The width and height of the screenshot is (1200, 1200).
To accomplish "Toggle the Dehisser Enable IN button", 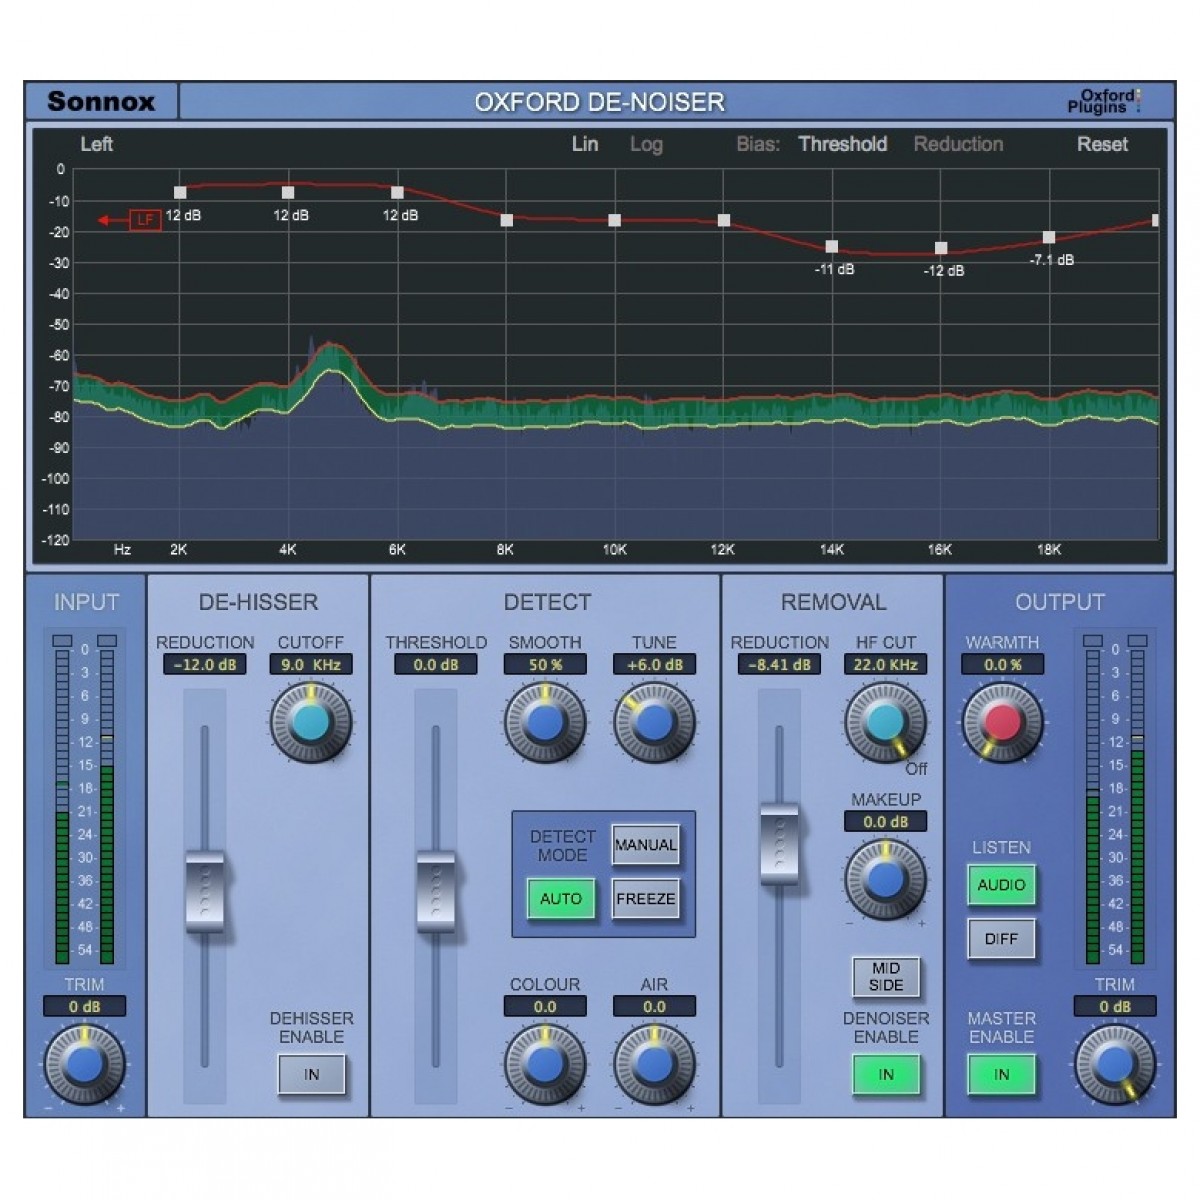I will click(x=311, y=1075).
